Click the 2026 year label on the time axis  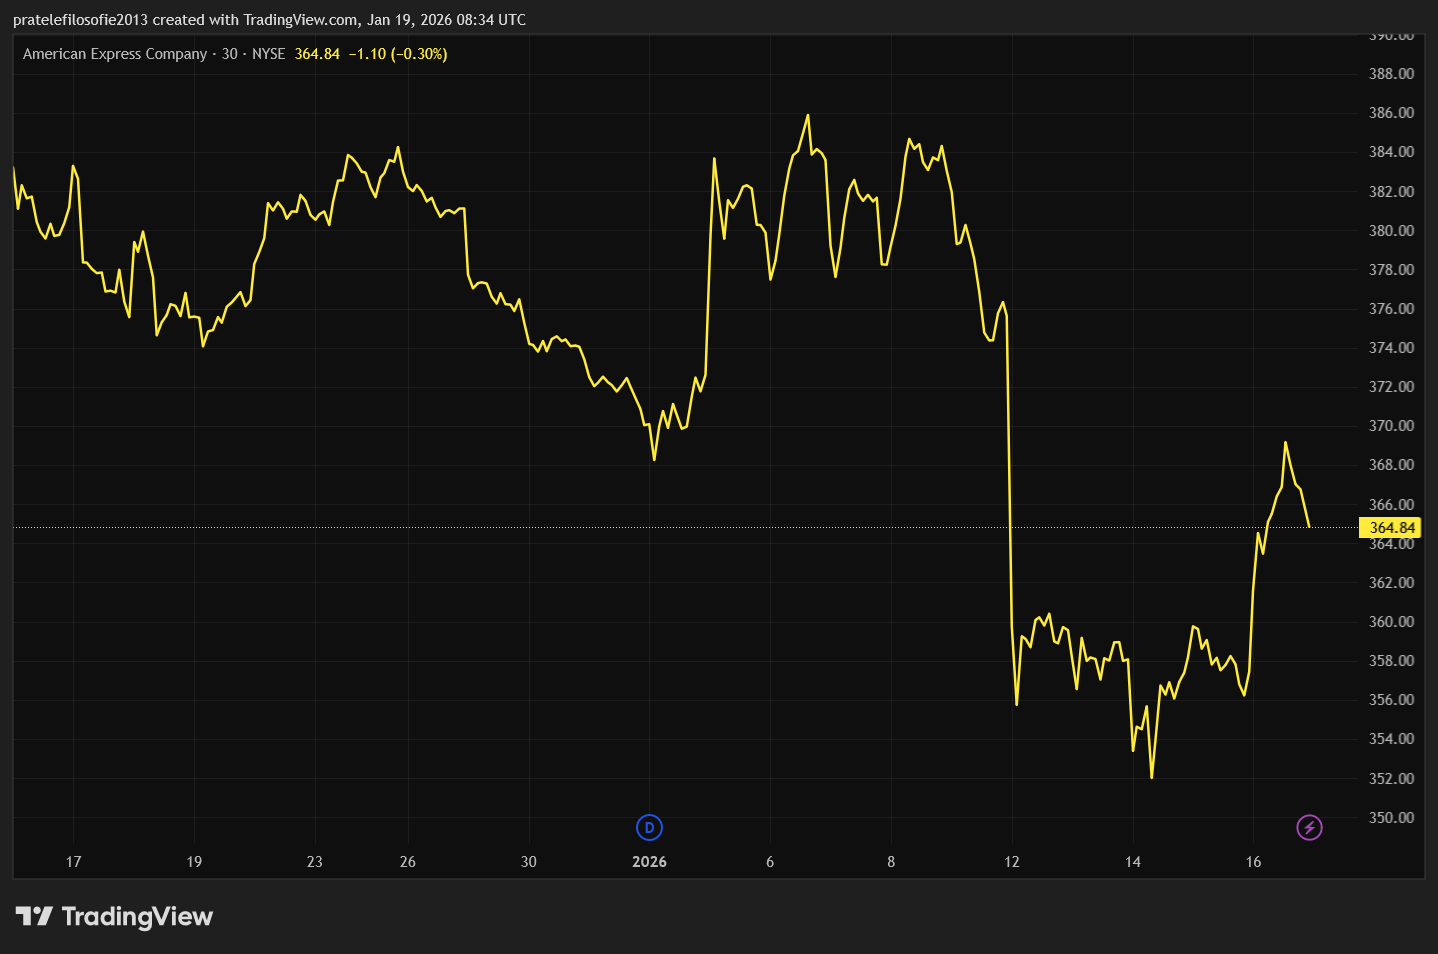(x=649, y=862)
